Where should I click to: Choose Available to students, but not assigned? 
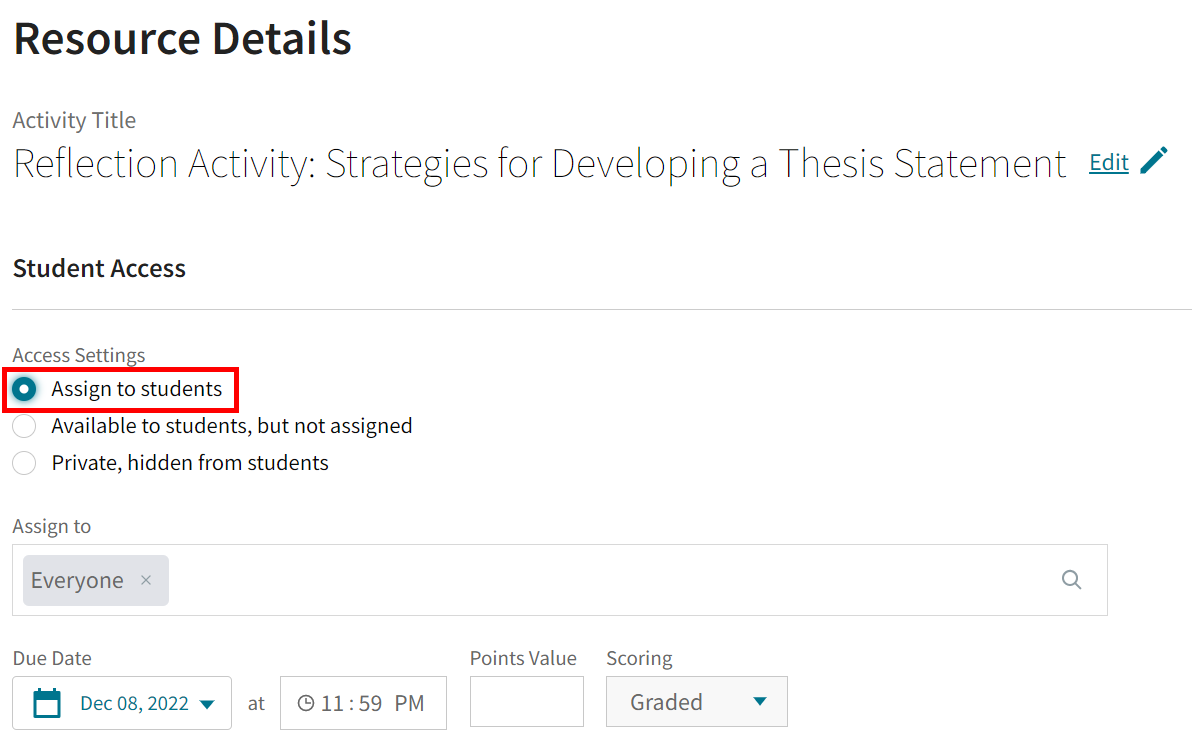[24, 426]
